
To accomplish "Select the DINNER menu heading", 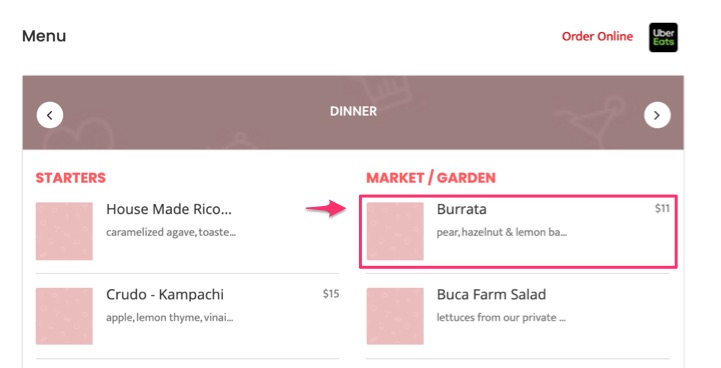I will [x=353, y=111].
